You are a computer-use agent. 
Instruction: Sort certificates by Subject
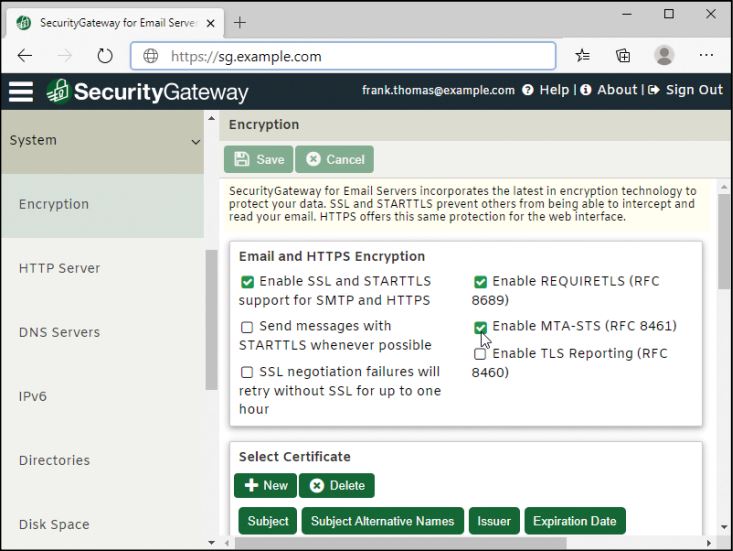point(268,521)
